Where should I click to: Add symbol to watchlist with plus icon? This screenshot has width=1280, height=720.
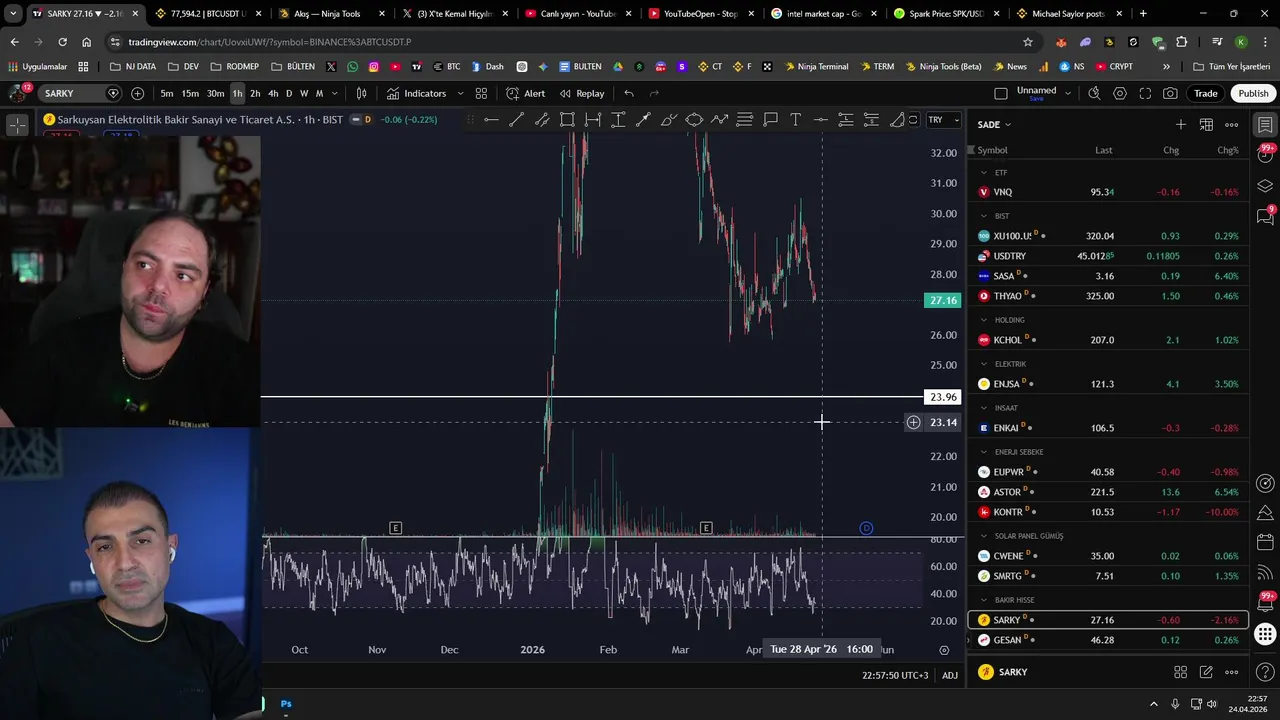point(1181,125)
